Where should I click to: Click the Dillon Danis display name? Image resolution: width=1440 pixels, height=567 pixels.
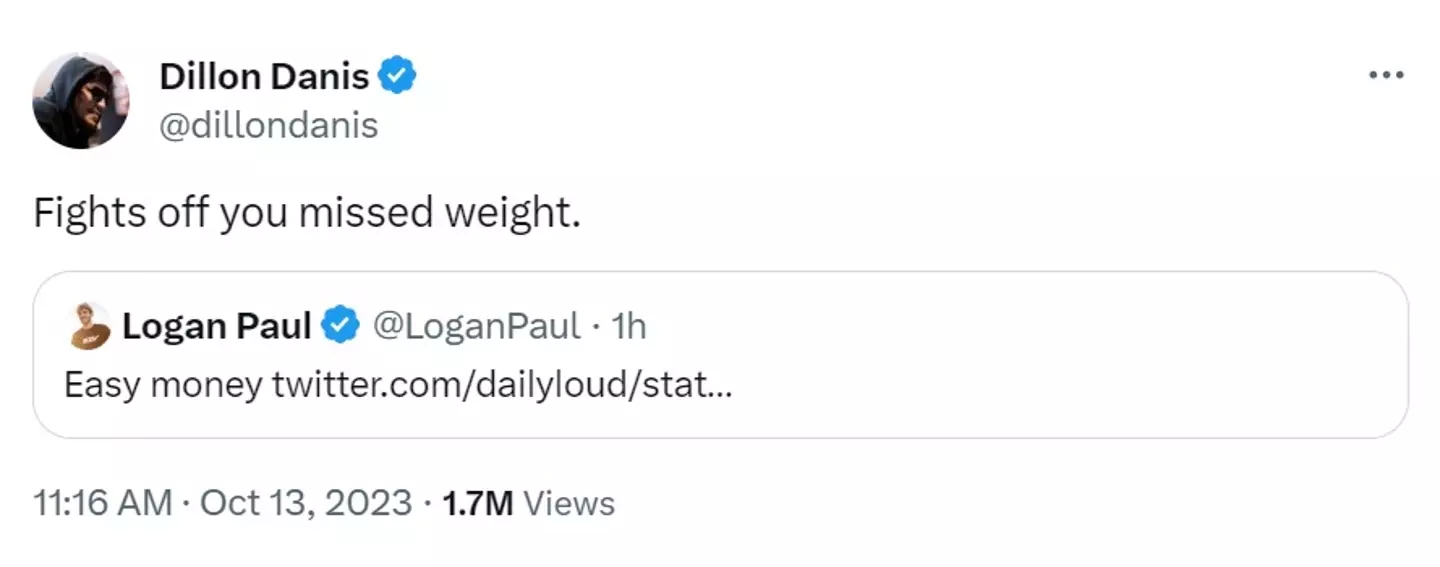tap(264, 76)
